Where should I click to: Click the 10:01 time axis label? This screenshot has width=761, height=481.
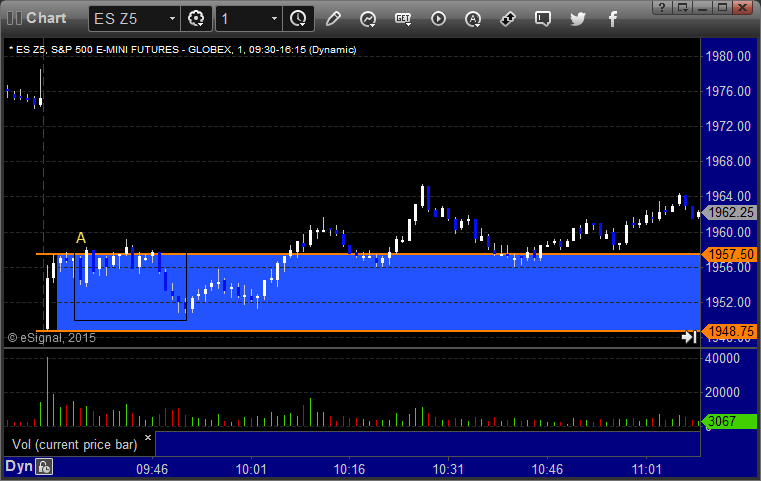pyautogui.click(x=251, y=469)
